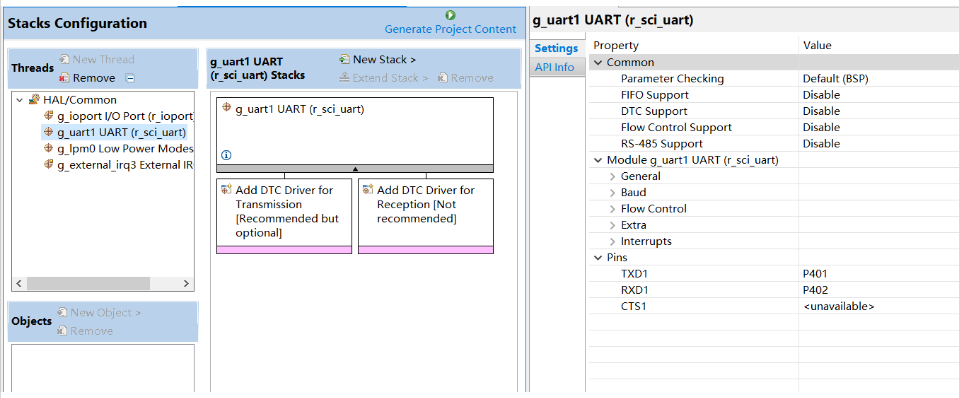
Task: Click Remove in the Objects panel
Action: coord(91,331)
